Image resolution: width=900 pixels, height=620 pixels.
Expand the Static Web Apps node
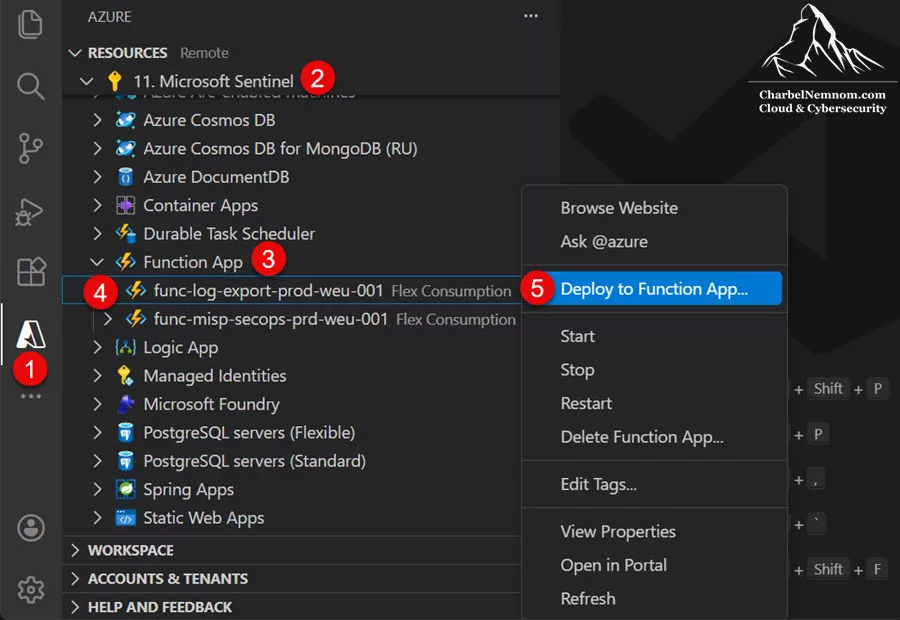(x=98, y=518)
